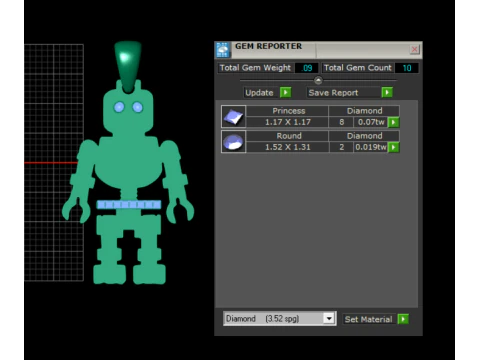Click the green arrow next to Save Report
Screen dimensions: 480x360
click(x=387, y=92)
